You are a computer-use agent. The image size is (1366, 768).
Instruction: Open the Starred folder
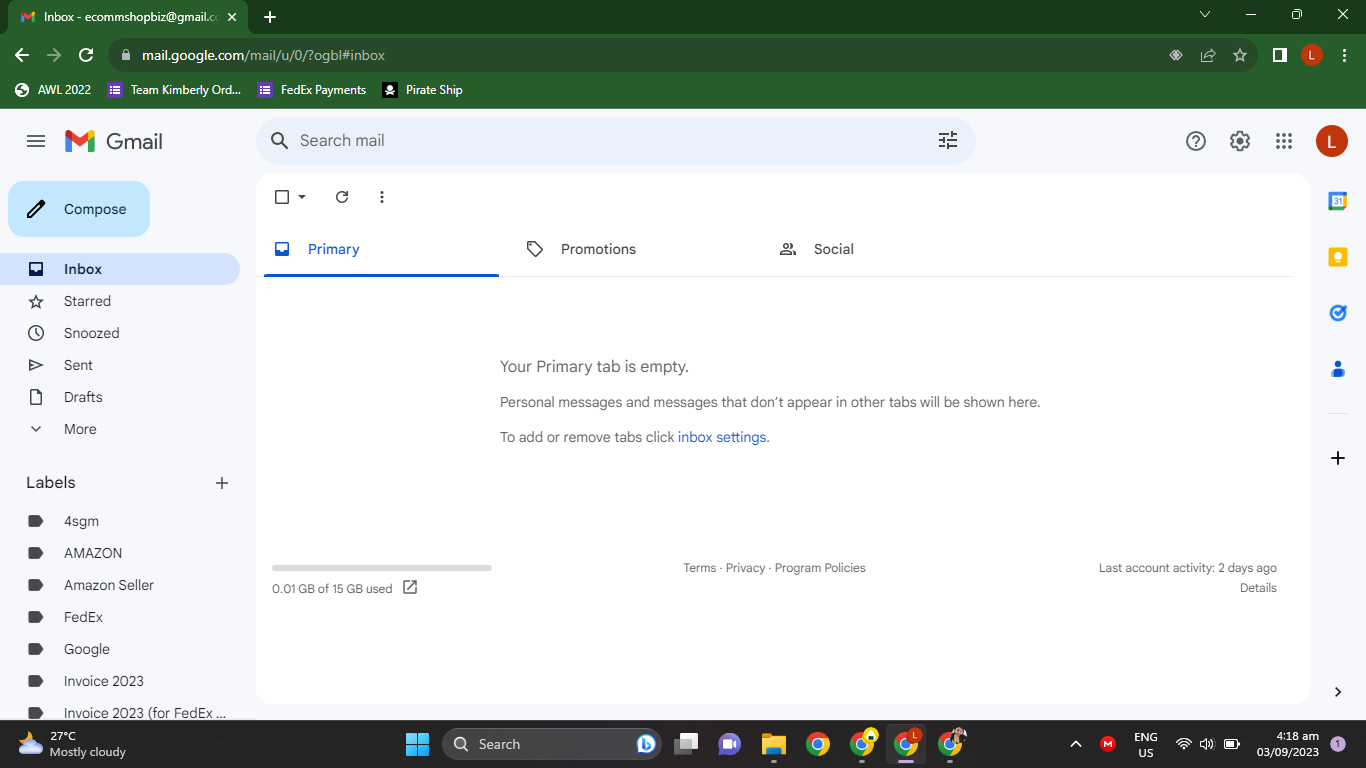click(120, 301)
